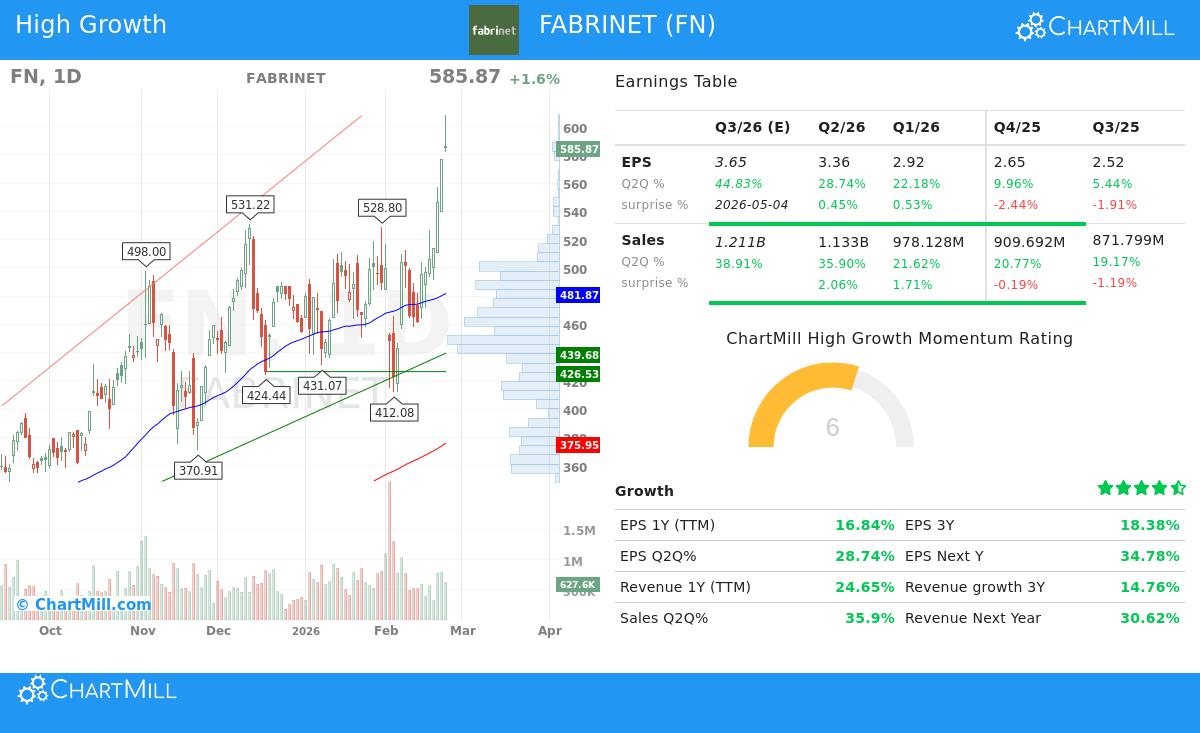Click the EPS row label in the Earnings Table
The image size is (1200, 733).
tap(637, 162)
